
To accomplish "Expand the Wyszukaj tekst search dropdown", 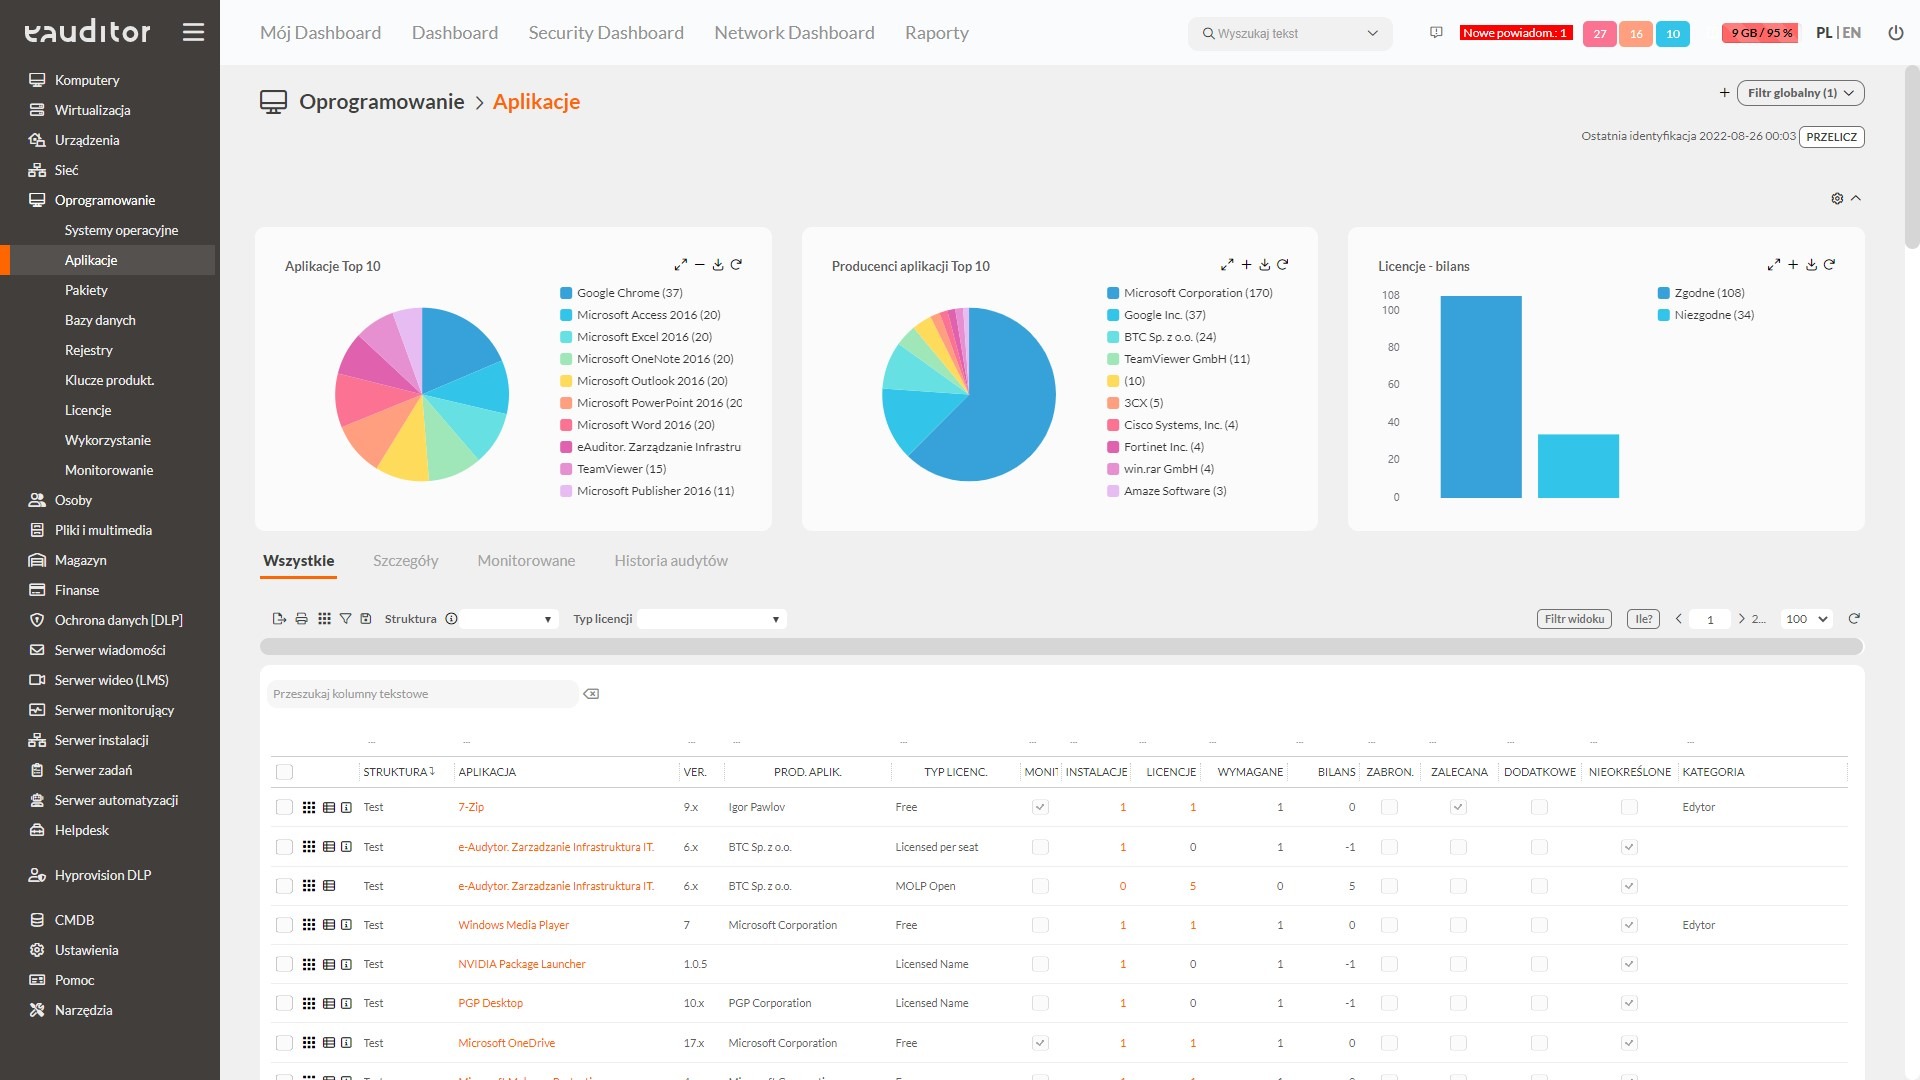I will (1372, 33).
